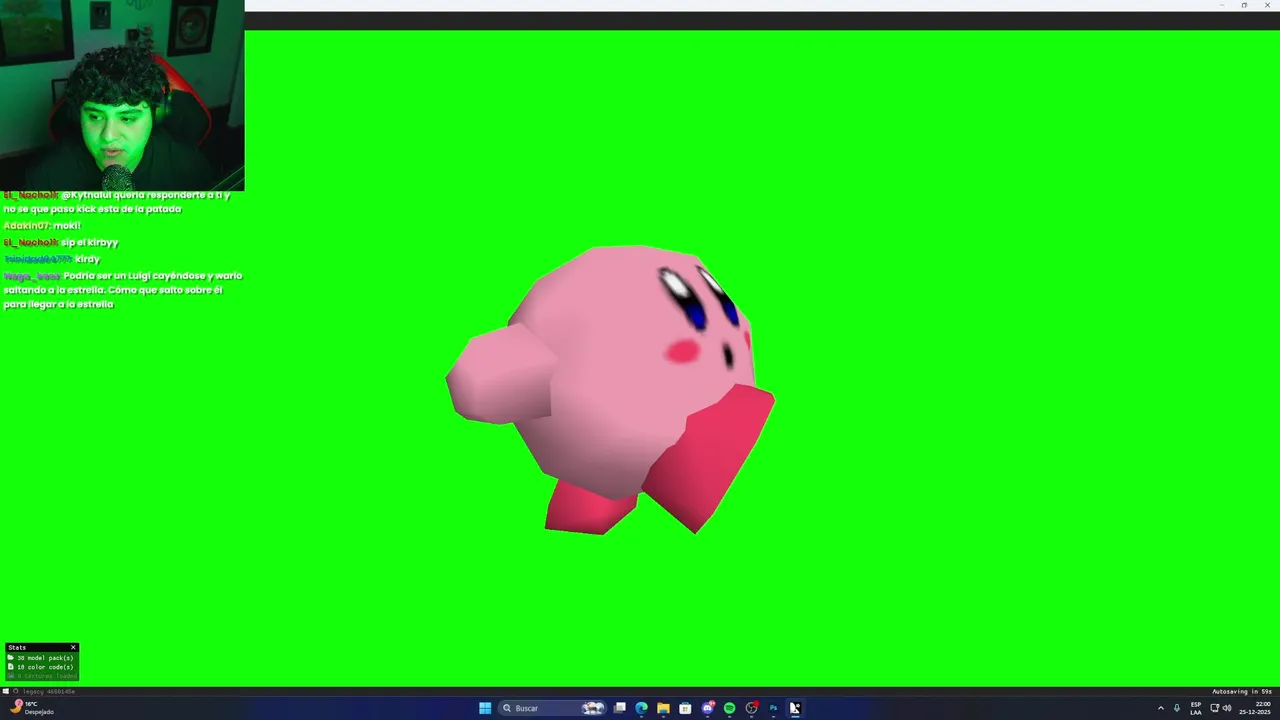Click the 'Autosaving in 59s' status text
The image size is (1280, 720).
tap(1242, 691)
